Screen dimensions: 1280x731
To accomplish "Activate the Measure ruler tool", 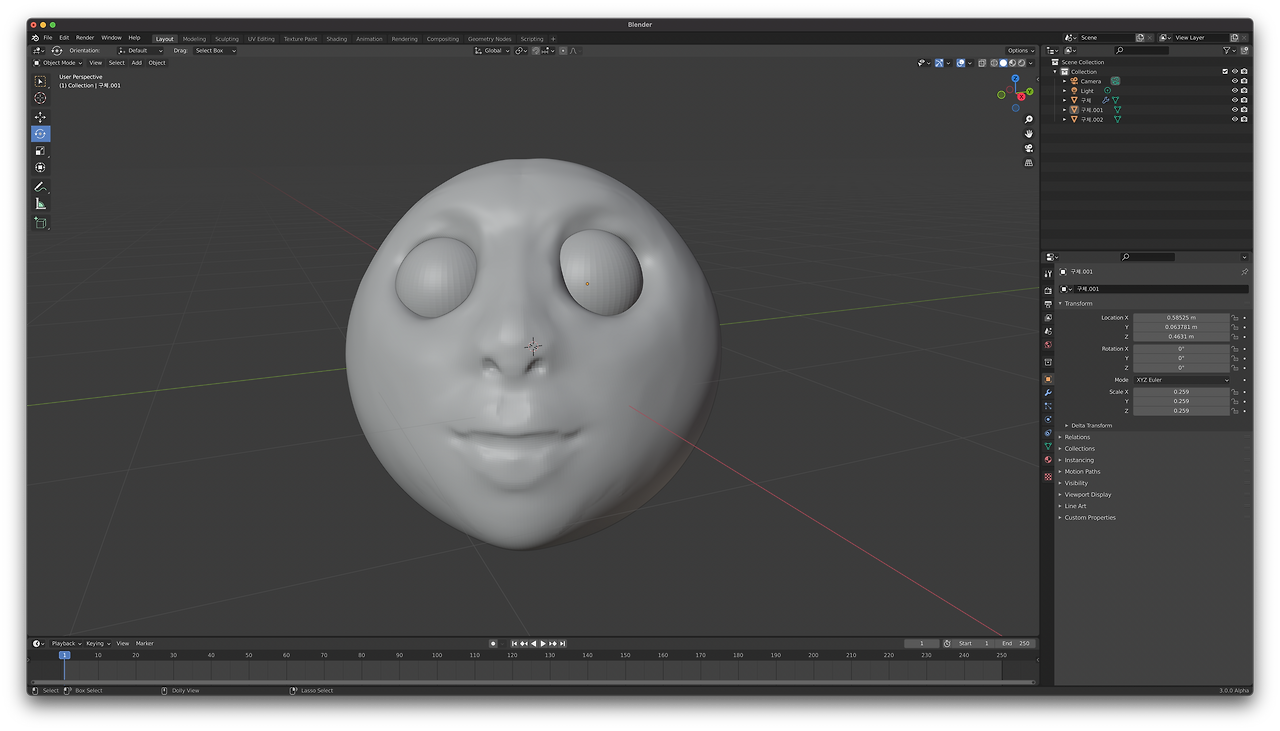I will 40,204.
